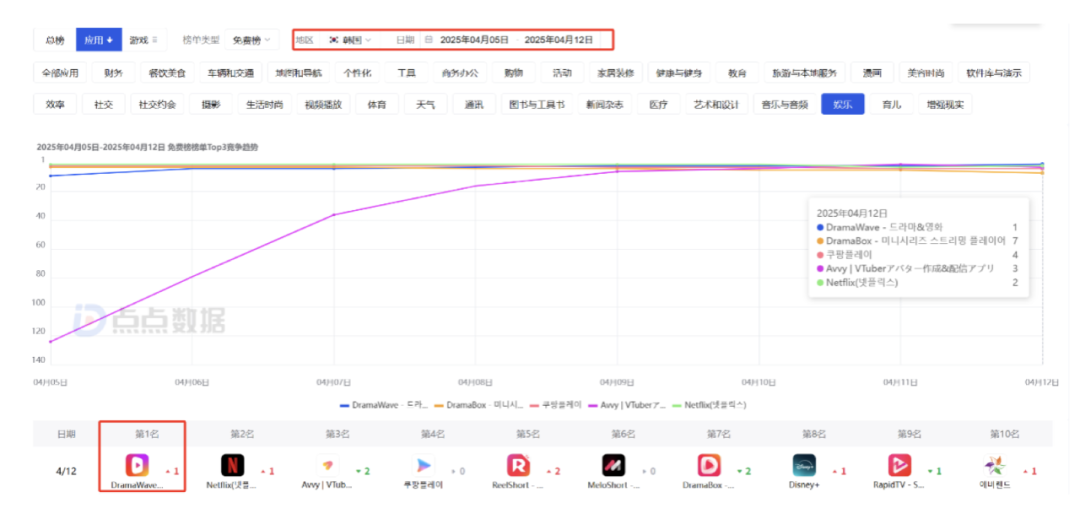The image size is (1080, 519).
Task: Click the DramaBox orange legend color marker
Action: pyautogui.click(x=439, y=405)
